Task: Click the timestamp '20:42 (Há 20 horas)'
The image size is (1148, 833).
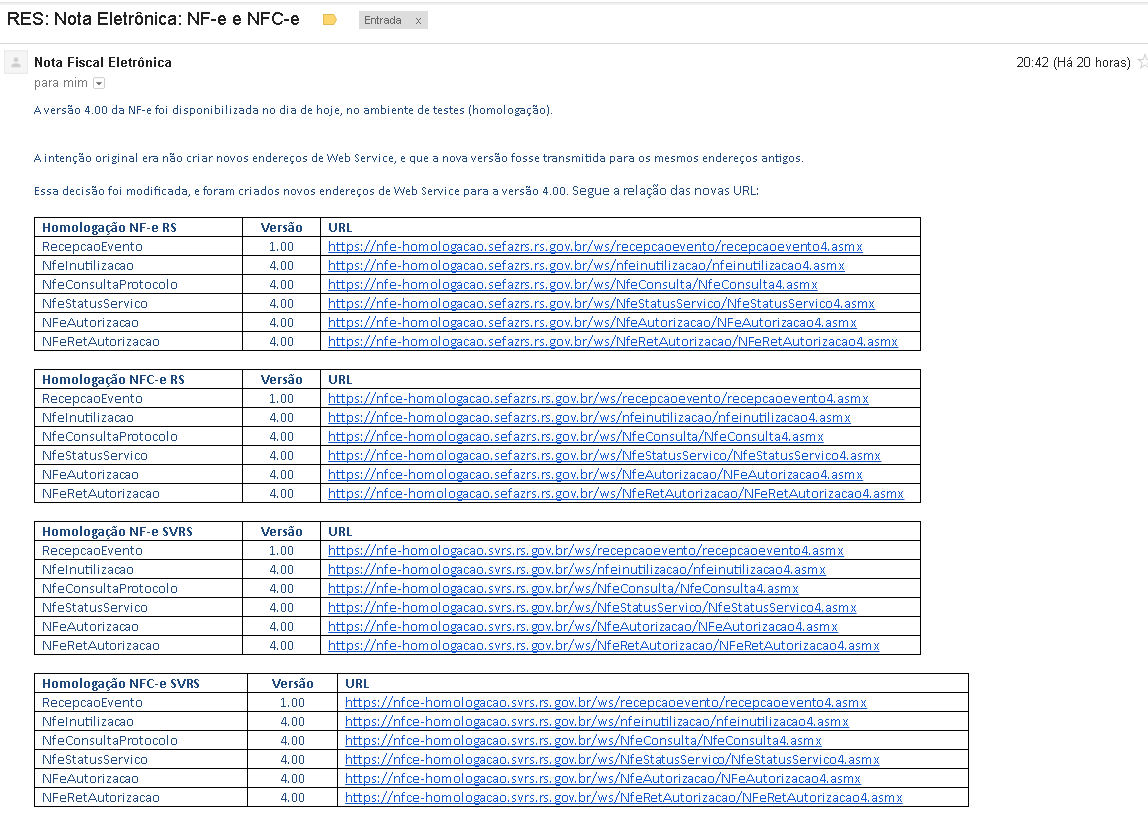Action: pos(1073,63)
